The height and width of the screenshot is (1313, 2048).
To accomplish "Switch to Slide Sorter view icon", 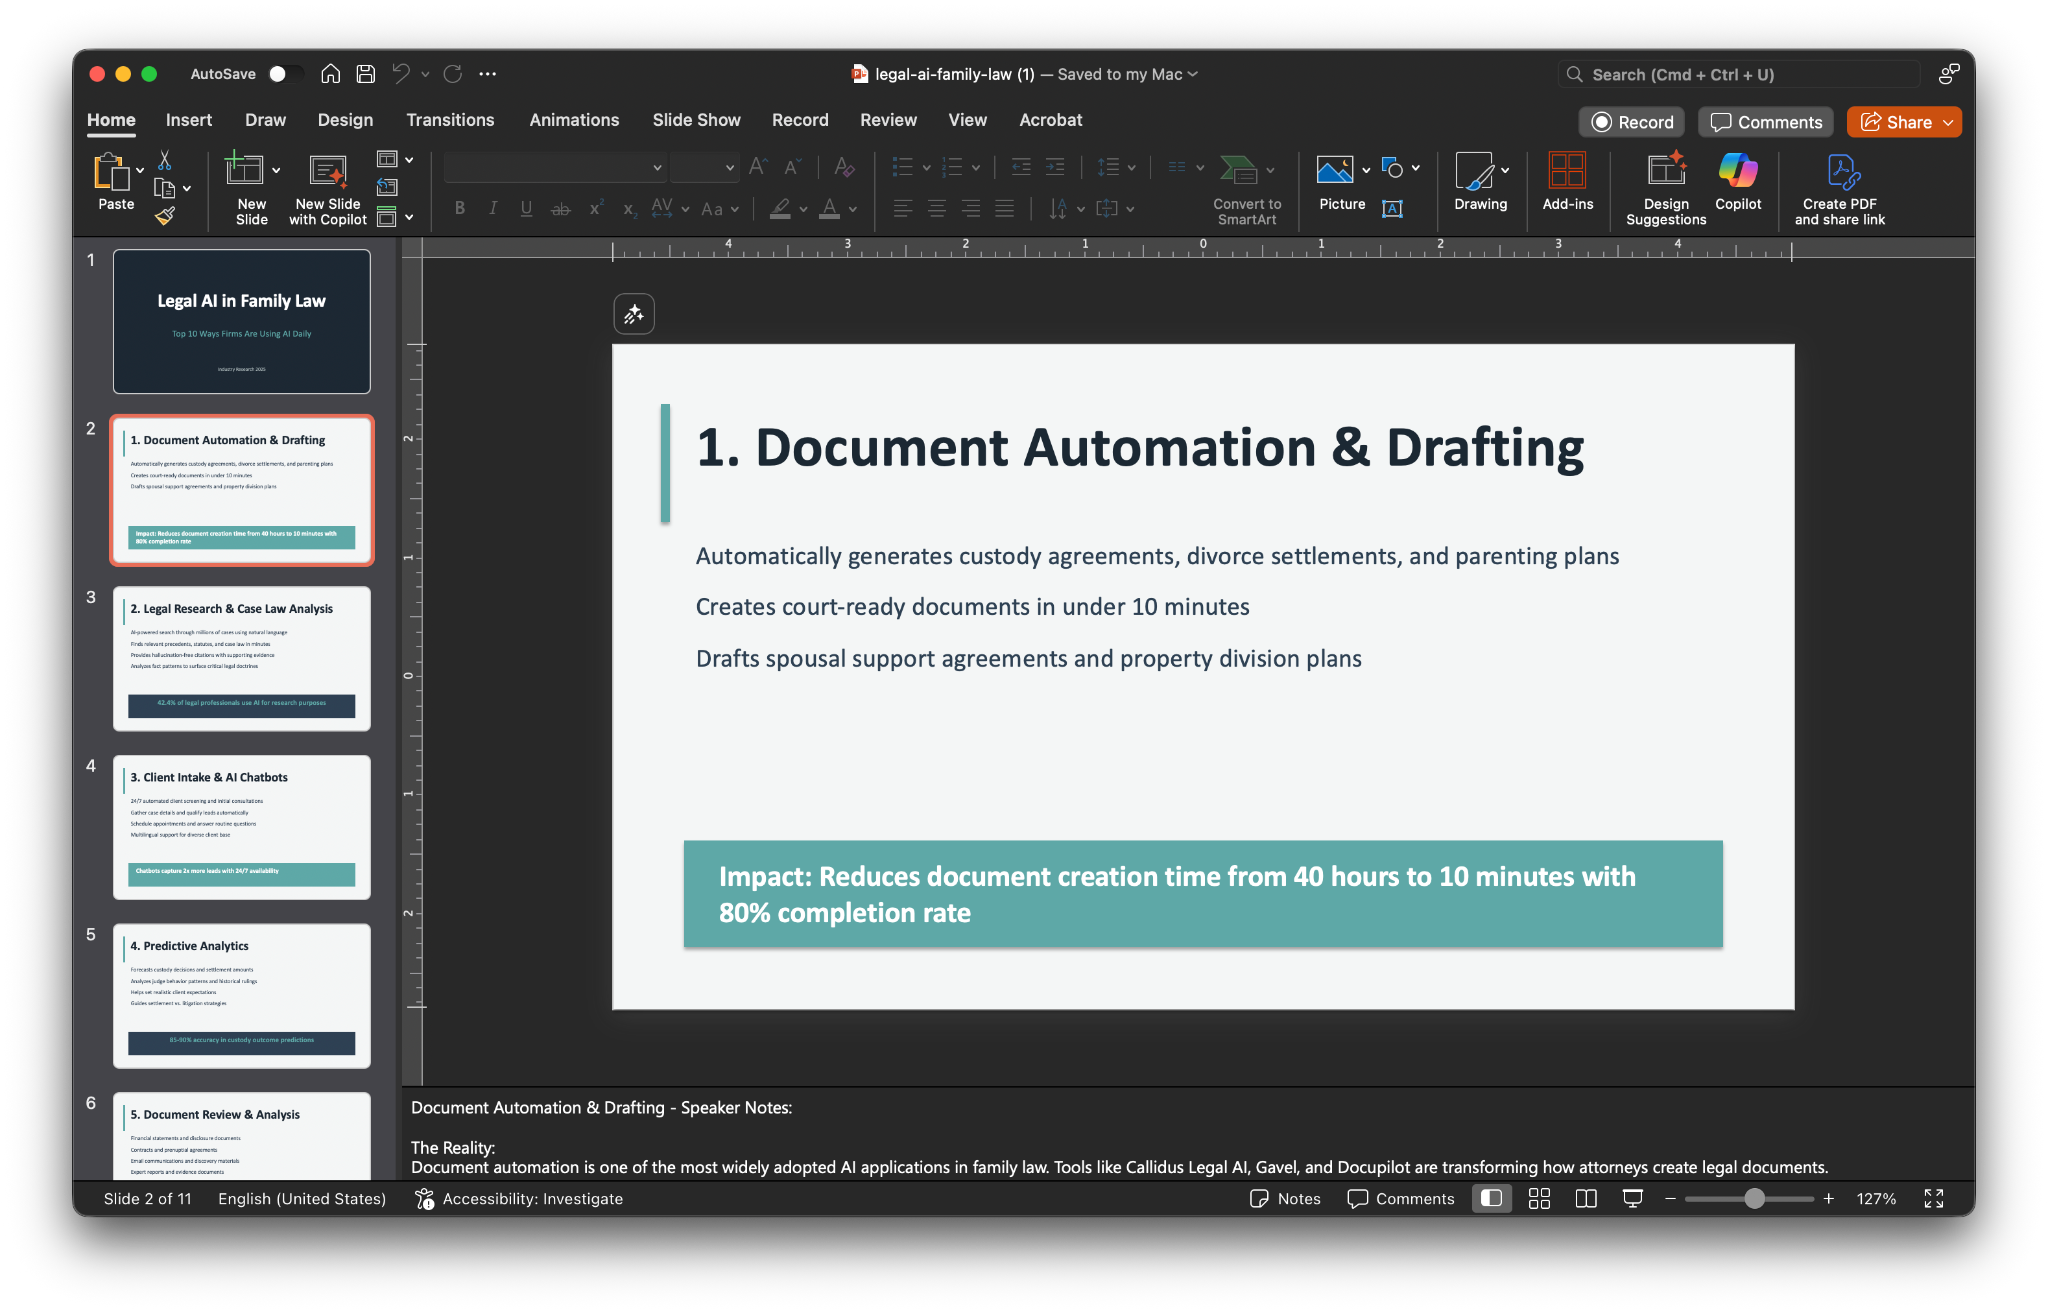I will point(1539,1198).
